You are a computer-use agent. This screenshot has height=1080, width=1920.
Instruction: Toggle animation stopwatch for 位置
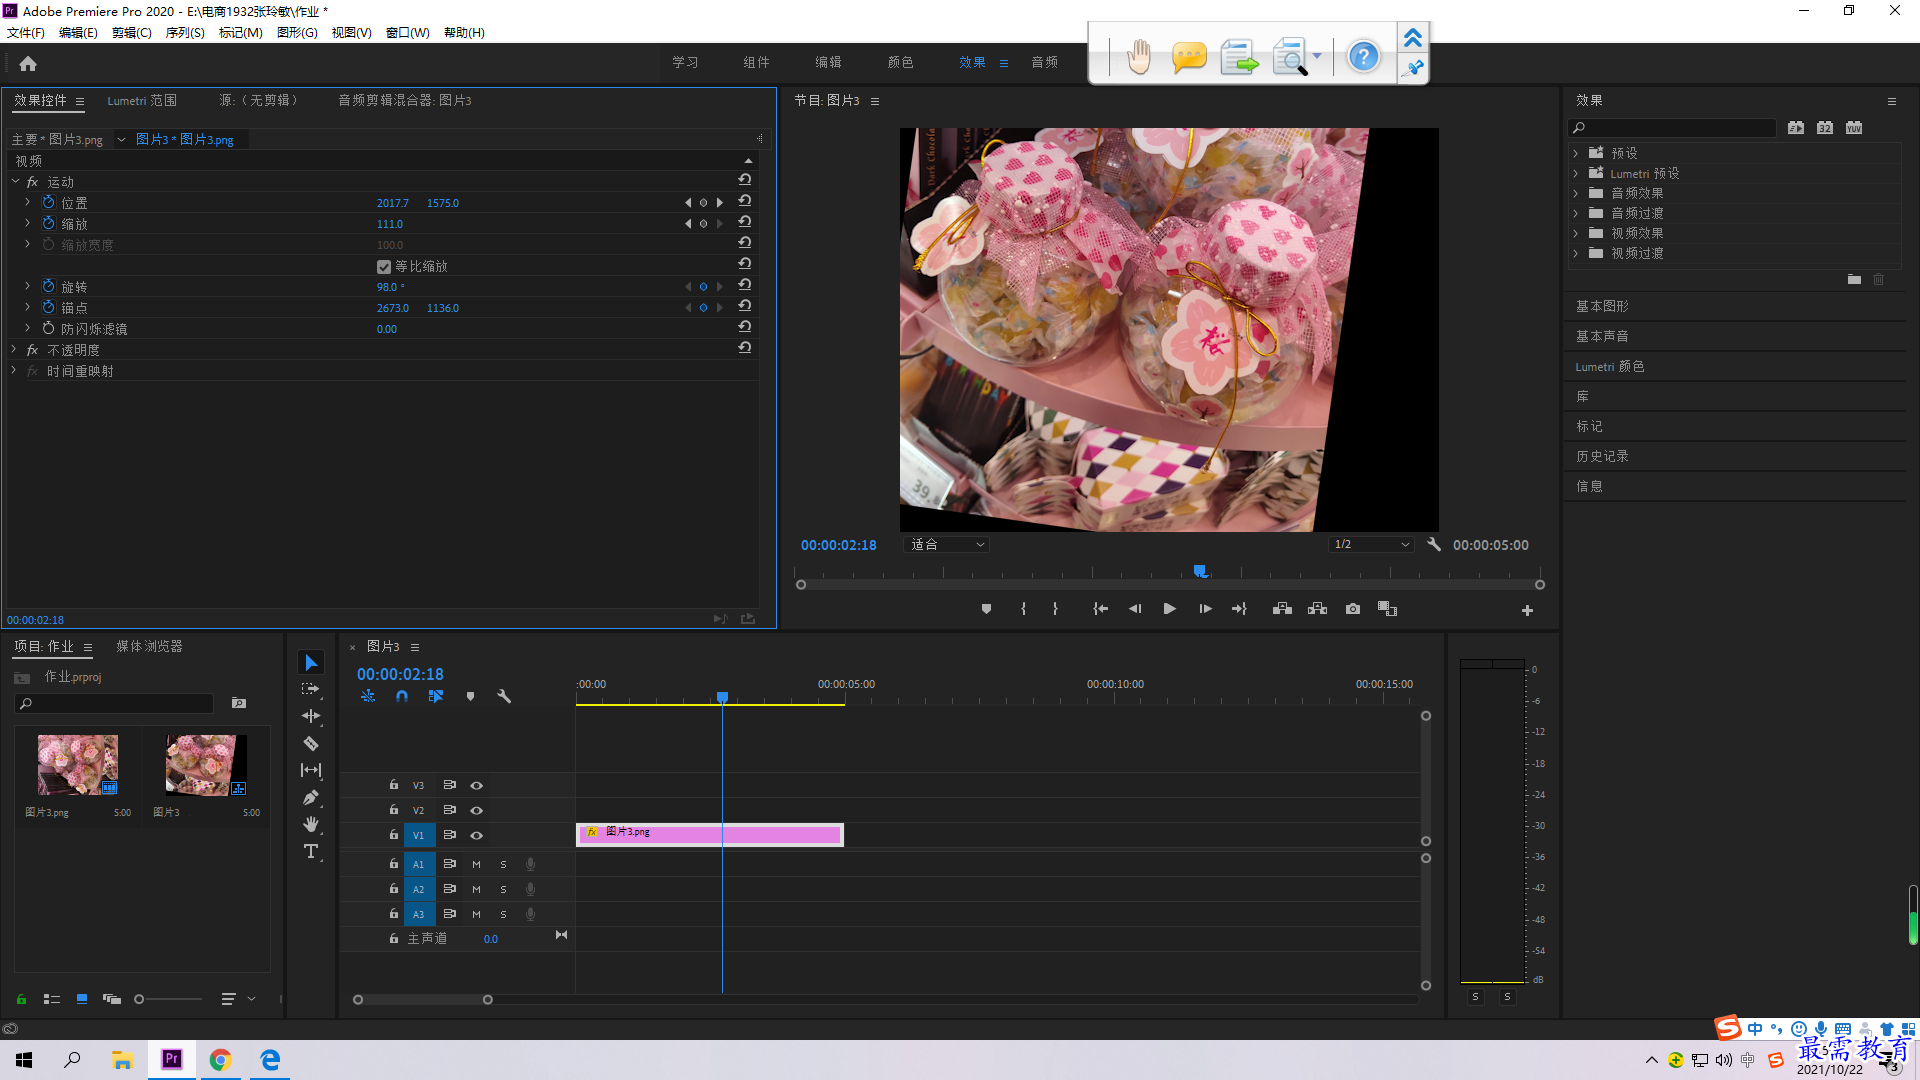pyautogui.click(x=48, y=202)
